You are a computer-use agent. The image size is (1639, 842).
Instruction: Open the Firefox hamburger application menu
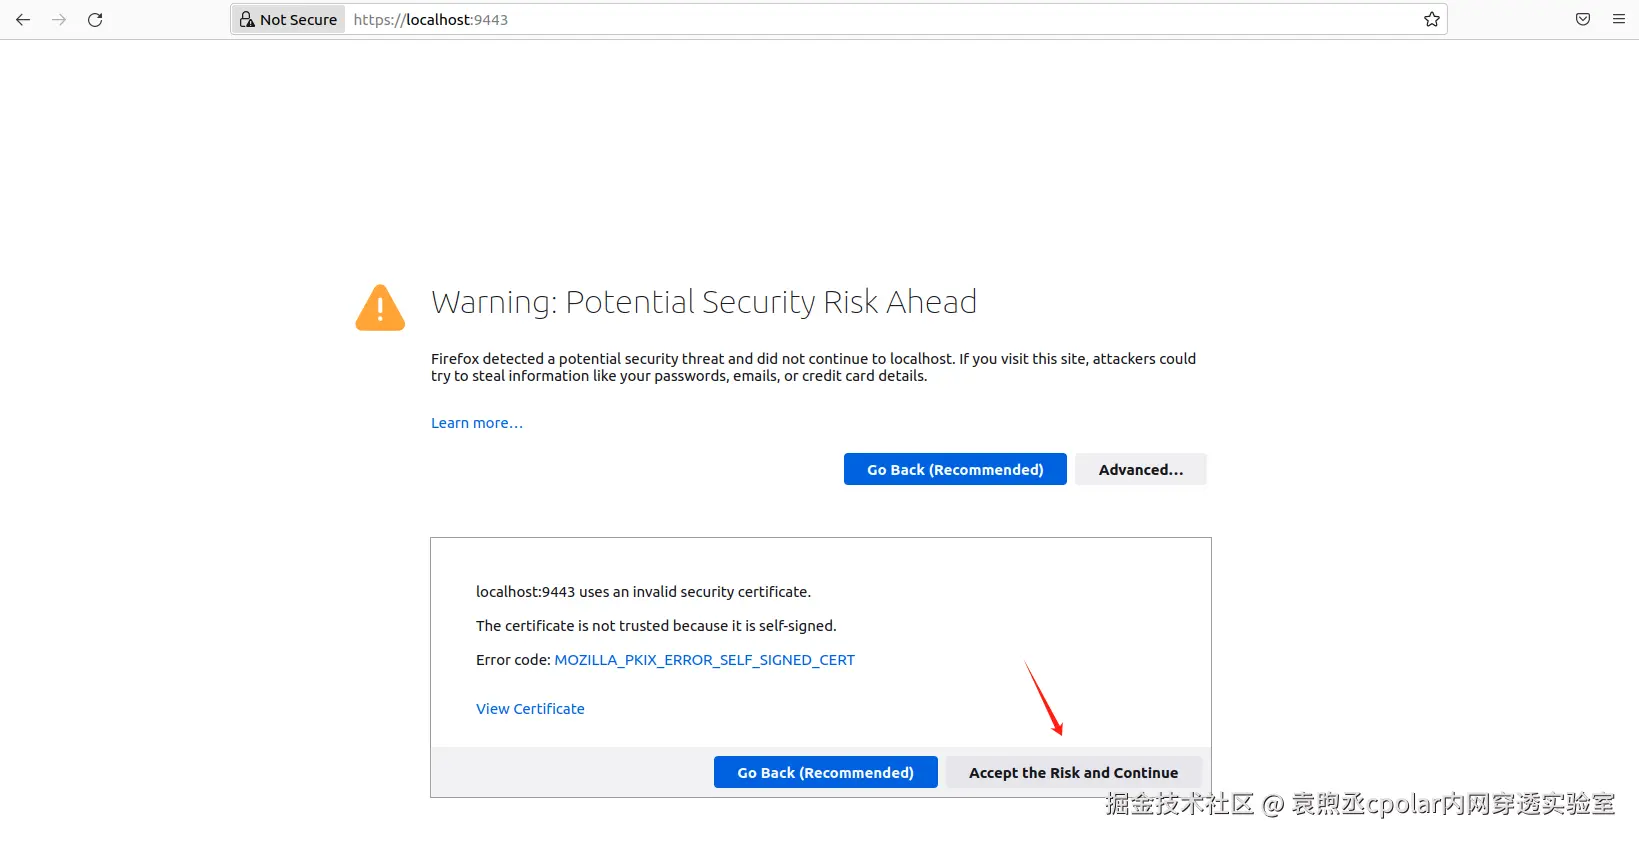pos(1619,19)
